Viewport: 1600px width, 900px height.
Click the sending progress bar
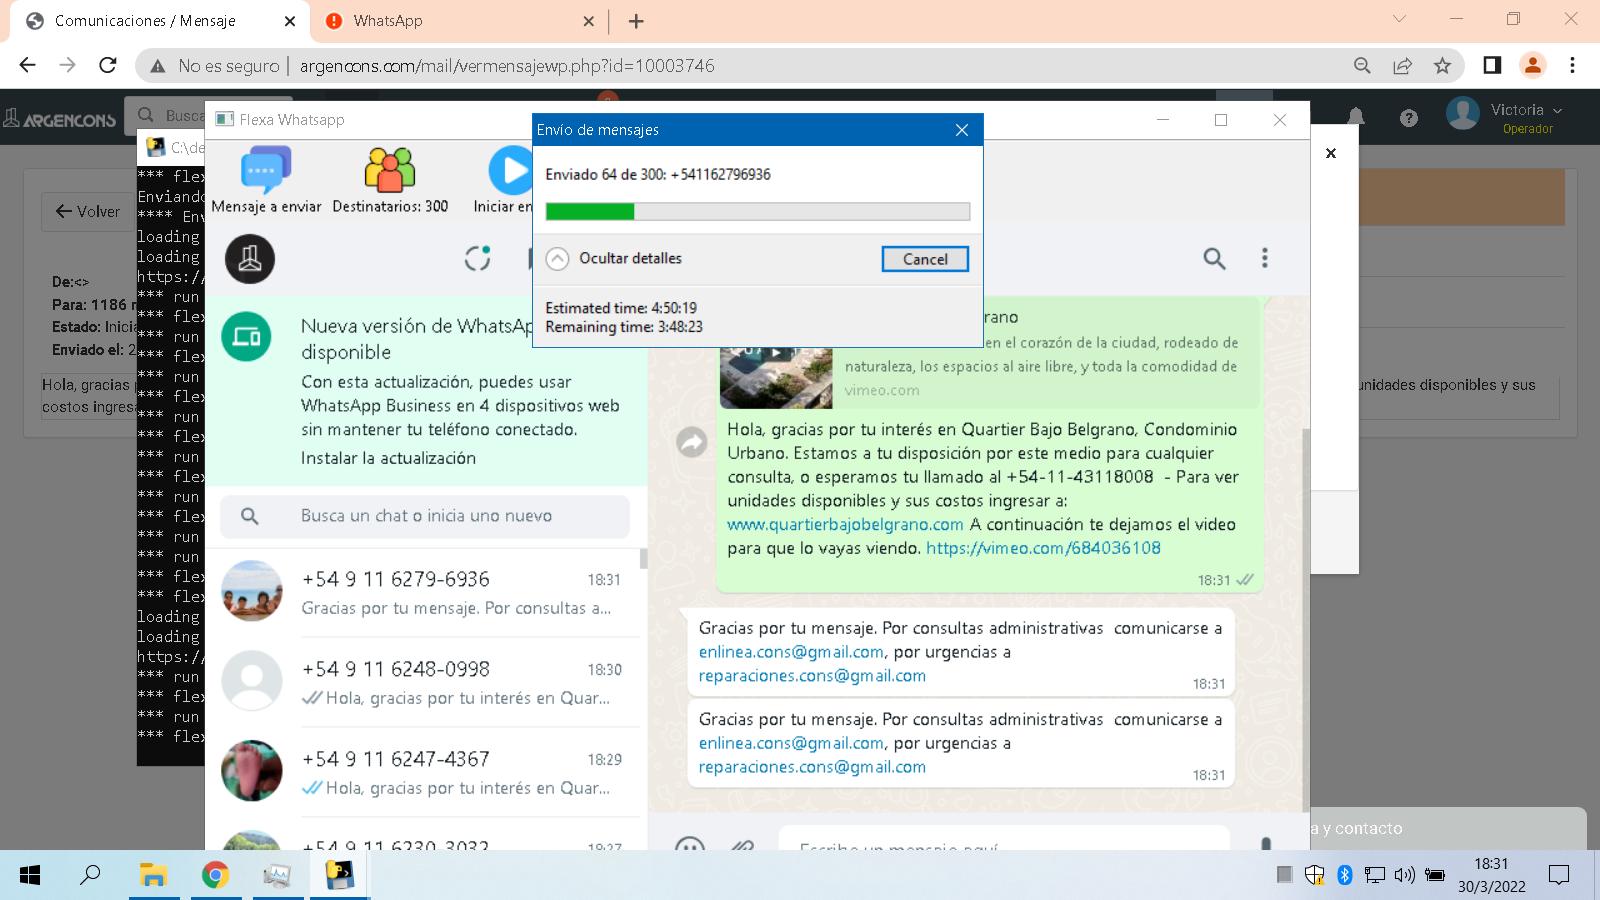point(757,211)
